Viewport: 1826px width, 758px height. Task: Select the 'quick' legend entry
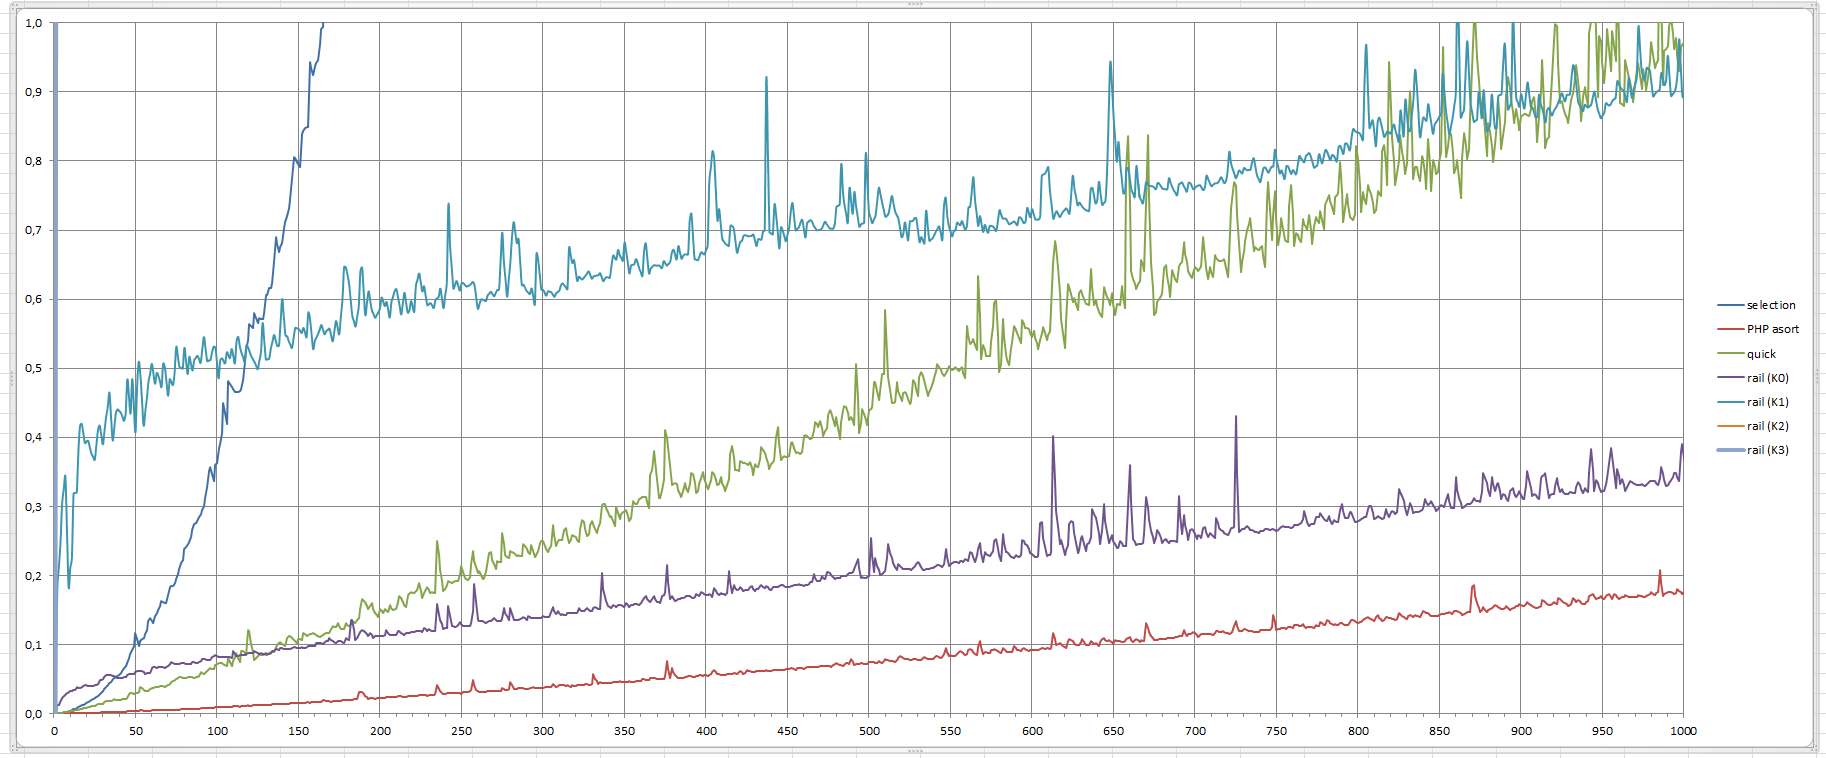click(1747, 354)
